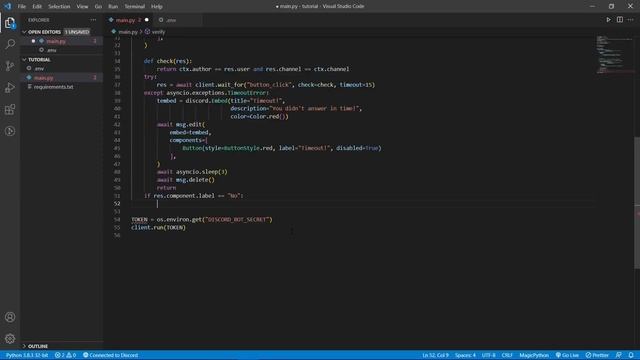Change encoding via UTF-8 status item
Image resolution: width=640 pixels, height=360 pixels.
489,355
